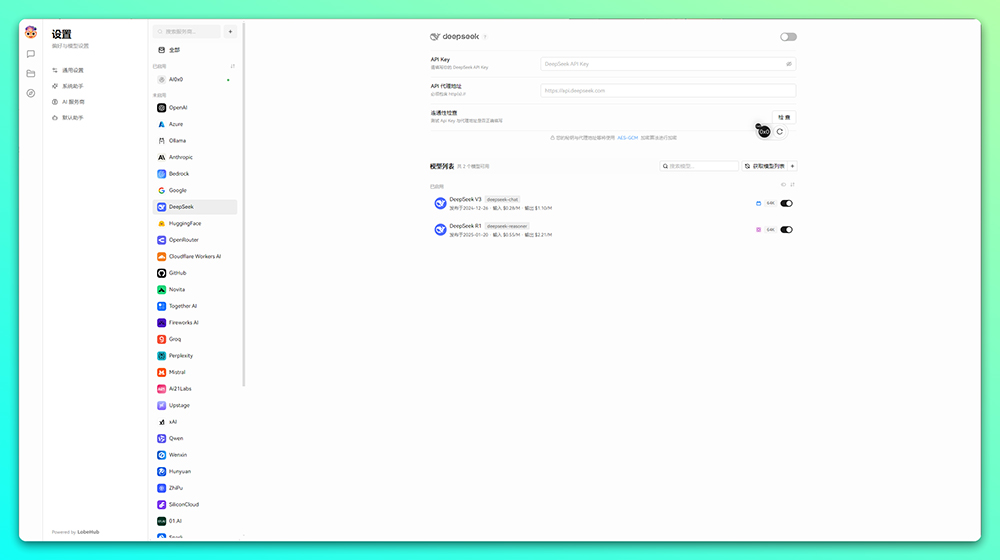Click the help question mark beside deepseek title
The height and width of the screenshot is (560, 1000).
click(x=485, y=37)
